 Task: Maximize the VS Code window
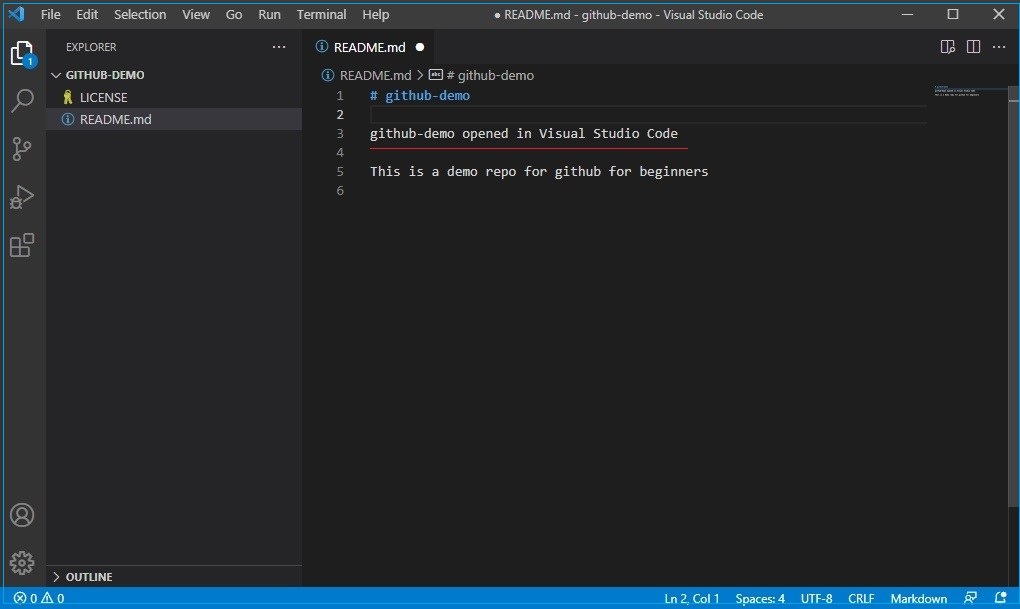click(953, 14)
